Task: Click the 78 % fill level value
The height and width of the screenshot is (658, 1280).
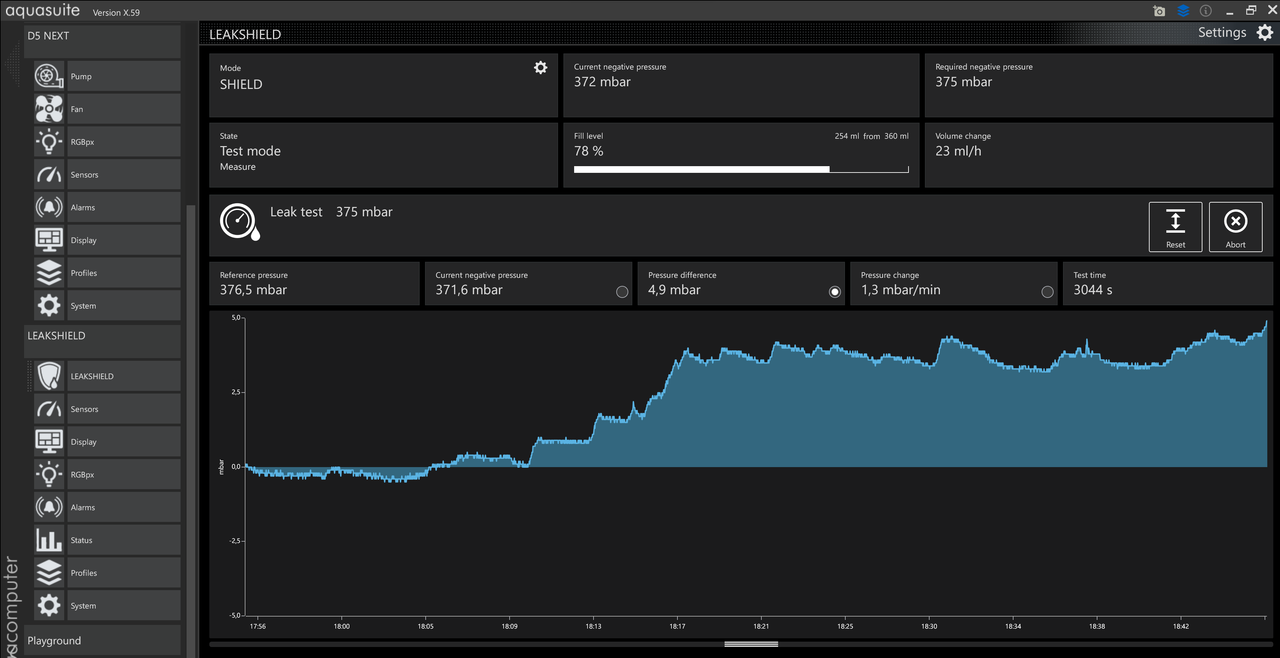Action: pos(589,151)
